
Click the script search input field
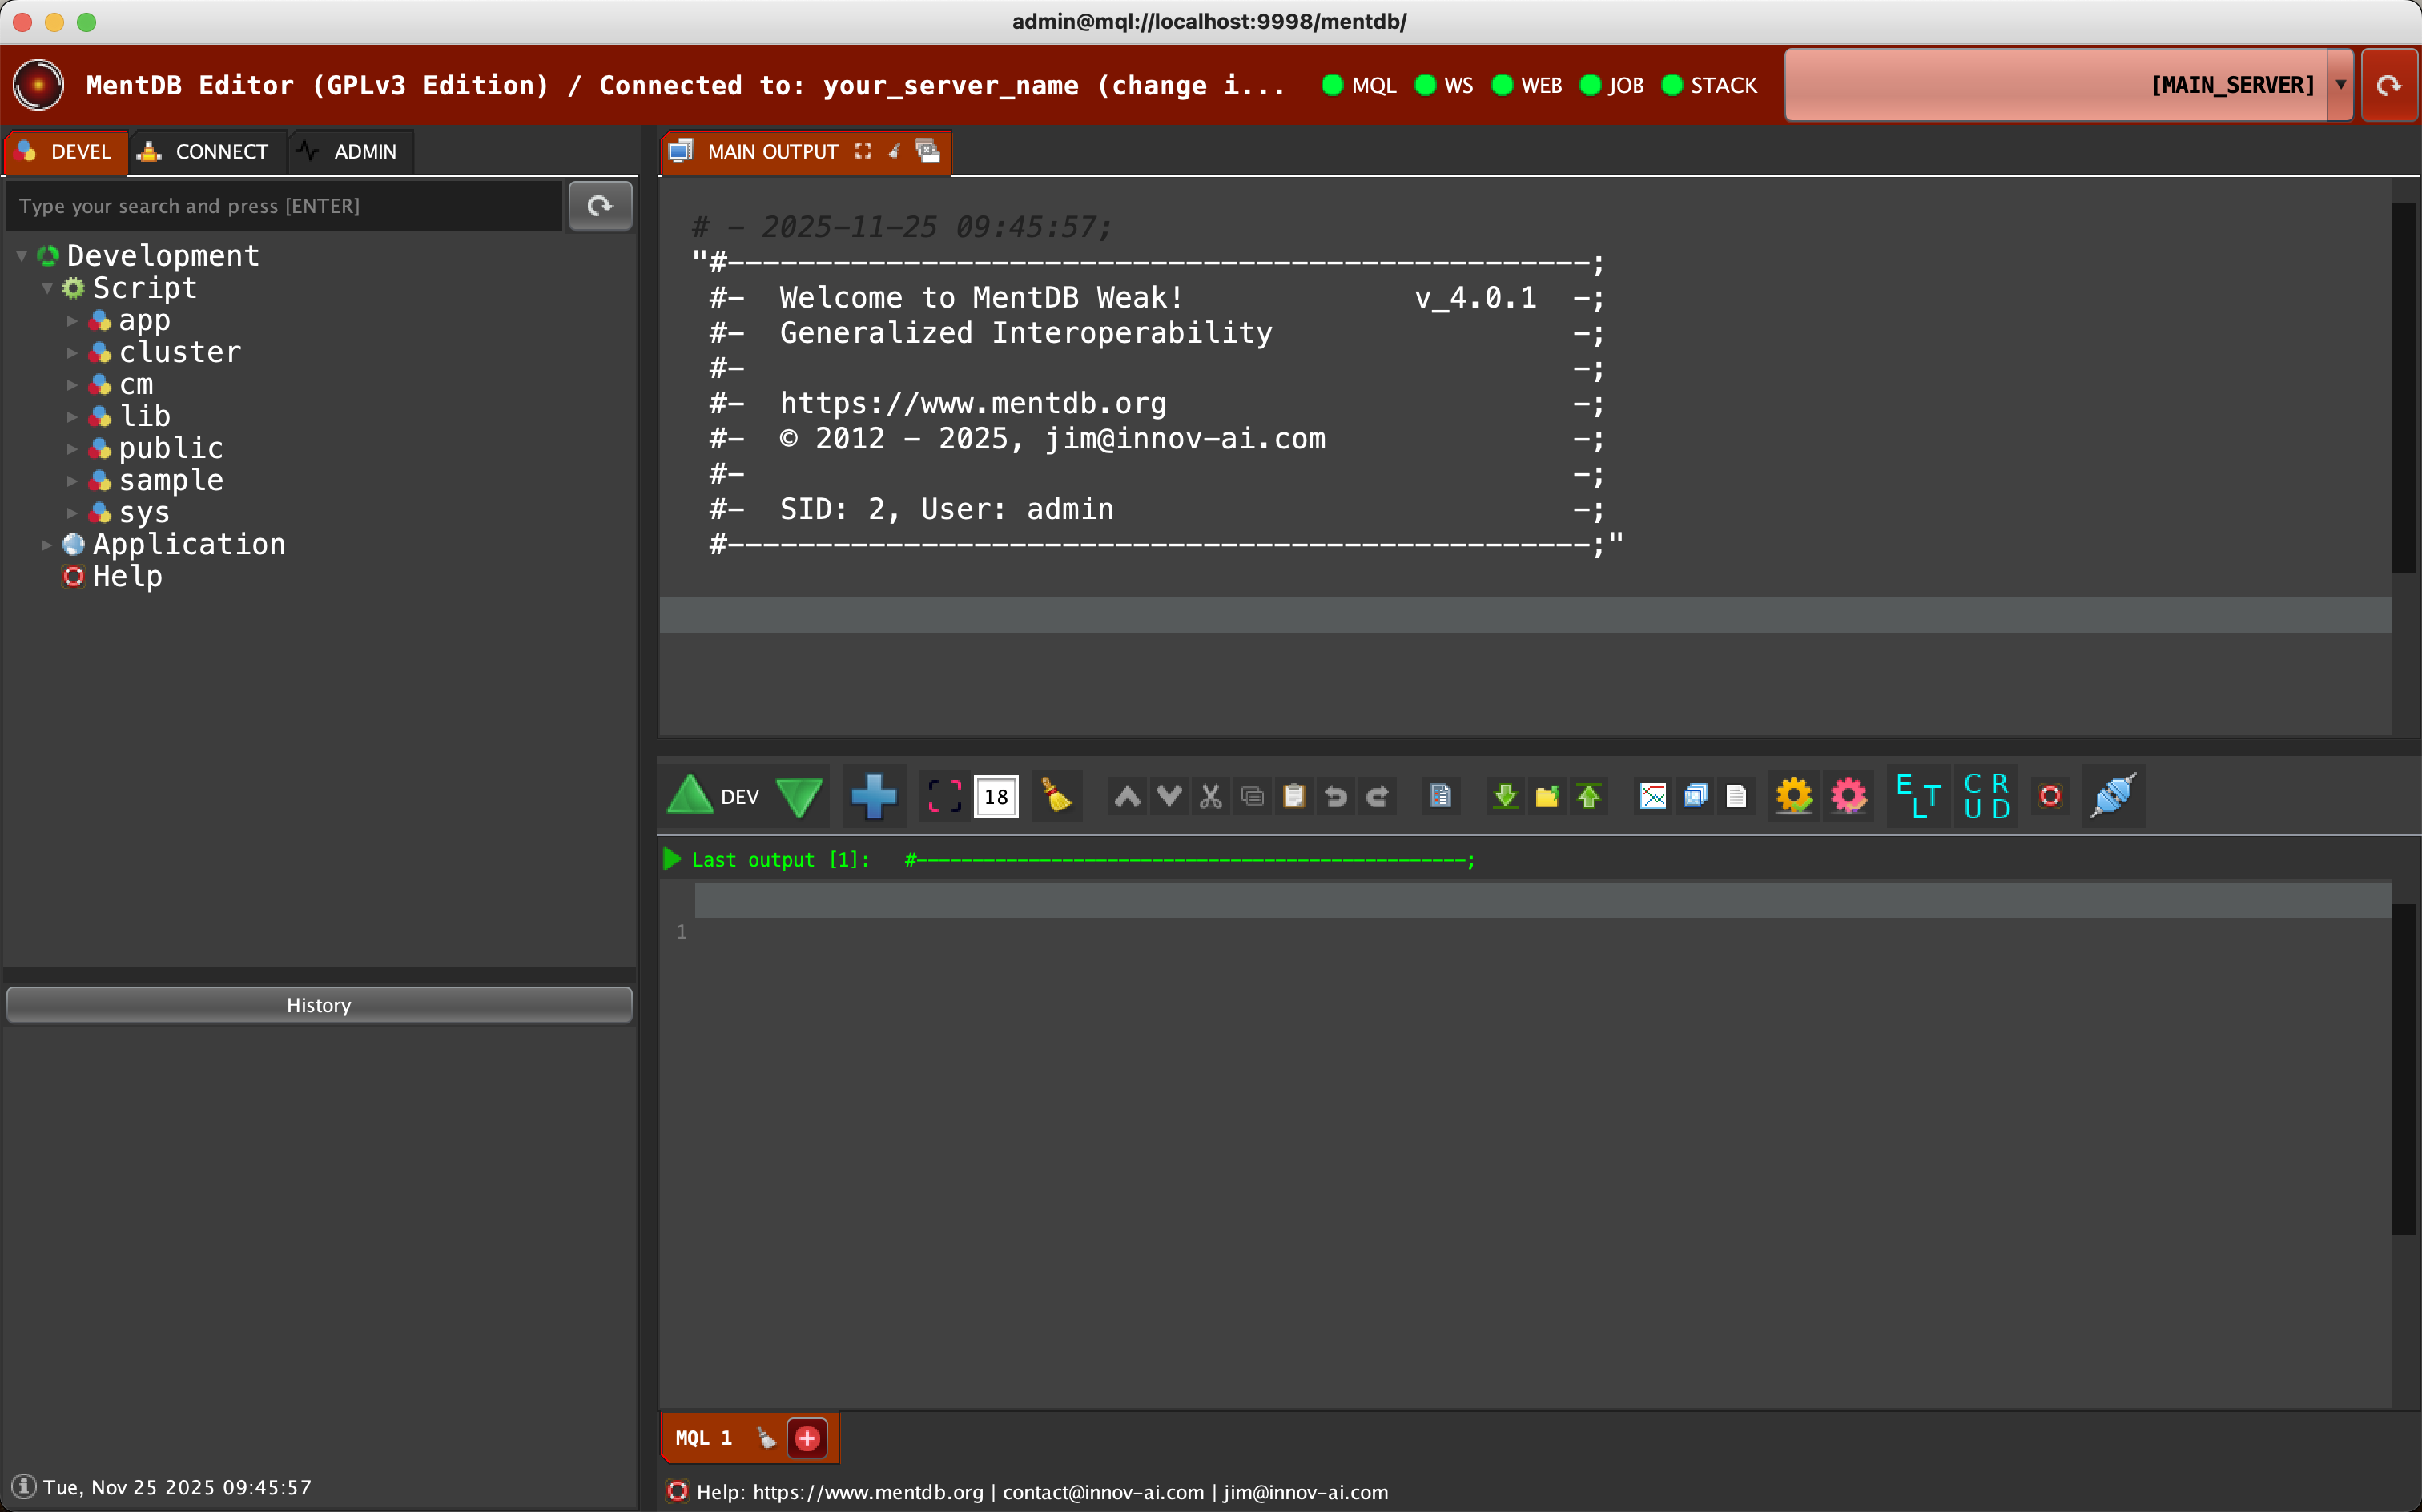(x=285, y=206)
